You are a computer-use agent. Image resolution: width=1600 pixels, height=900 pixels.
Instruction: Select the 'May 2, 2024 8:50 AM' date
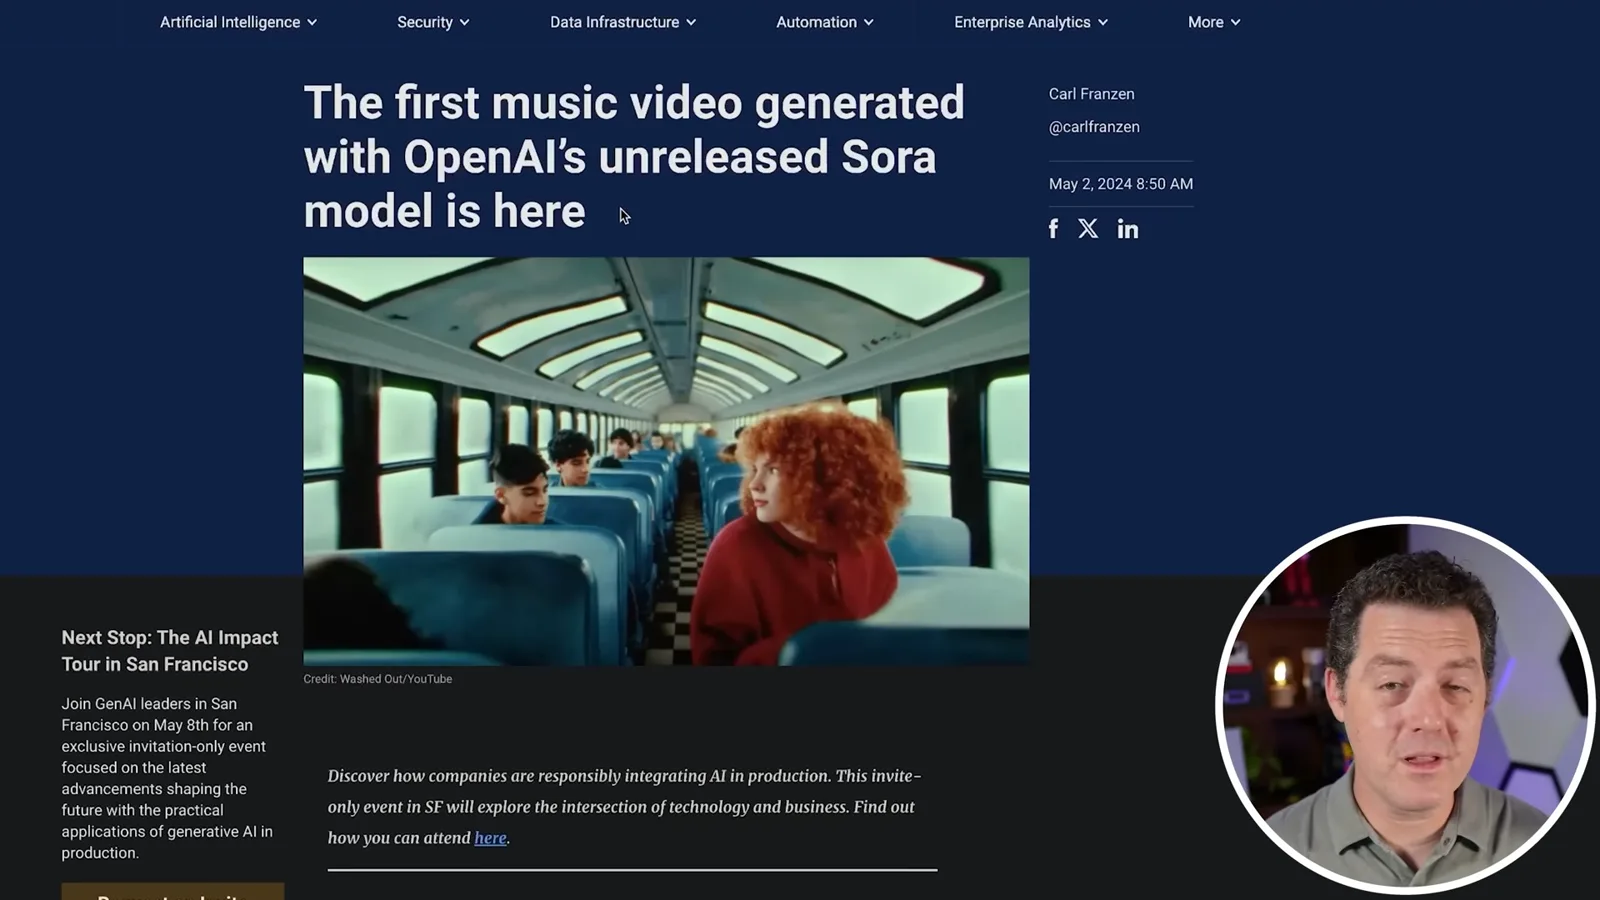pyautogui.click(x=1121, y=184)
